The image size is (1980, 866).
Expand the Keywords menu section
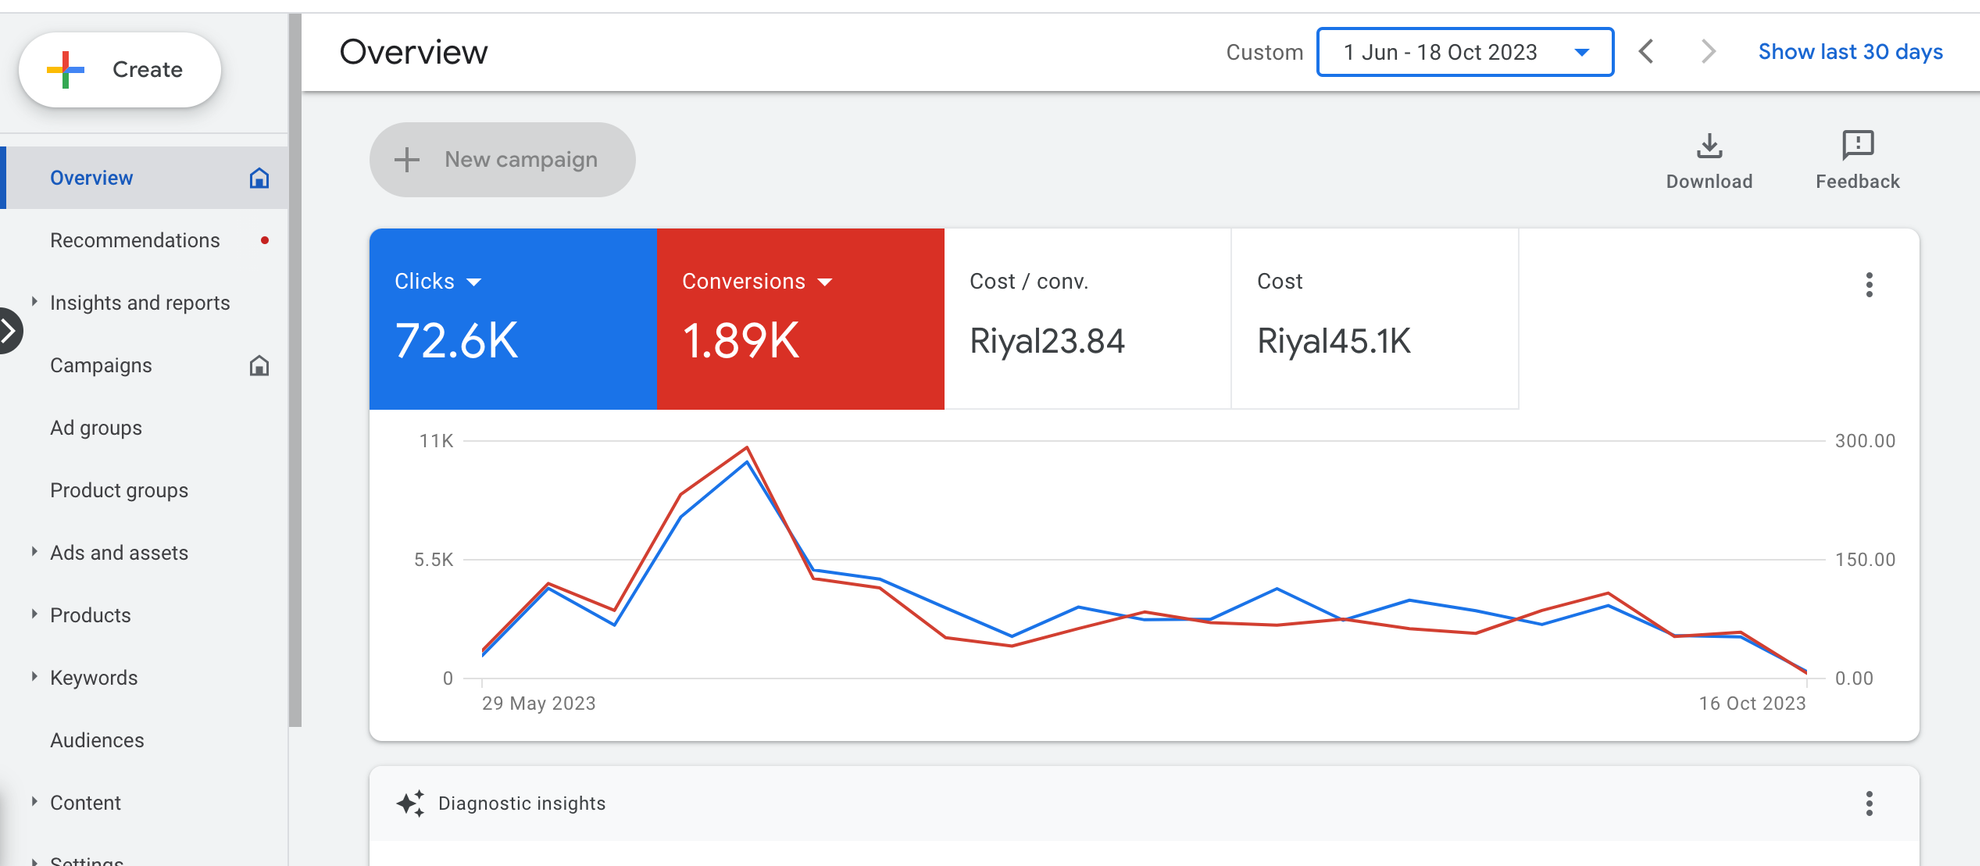tap(34, 677)
